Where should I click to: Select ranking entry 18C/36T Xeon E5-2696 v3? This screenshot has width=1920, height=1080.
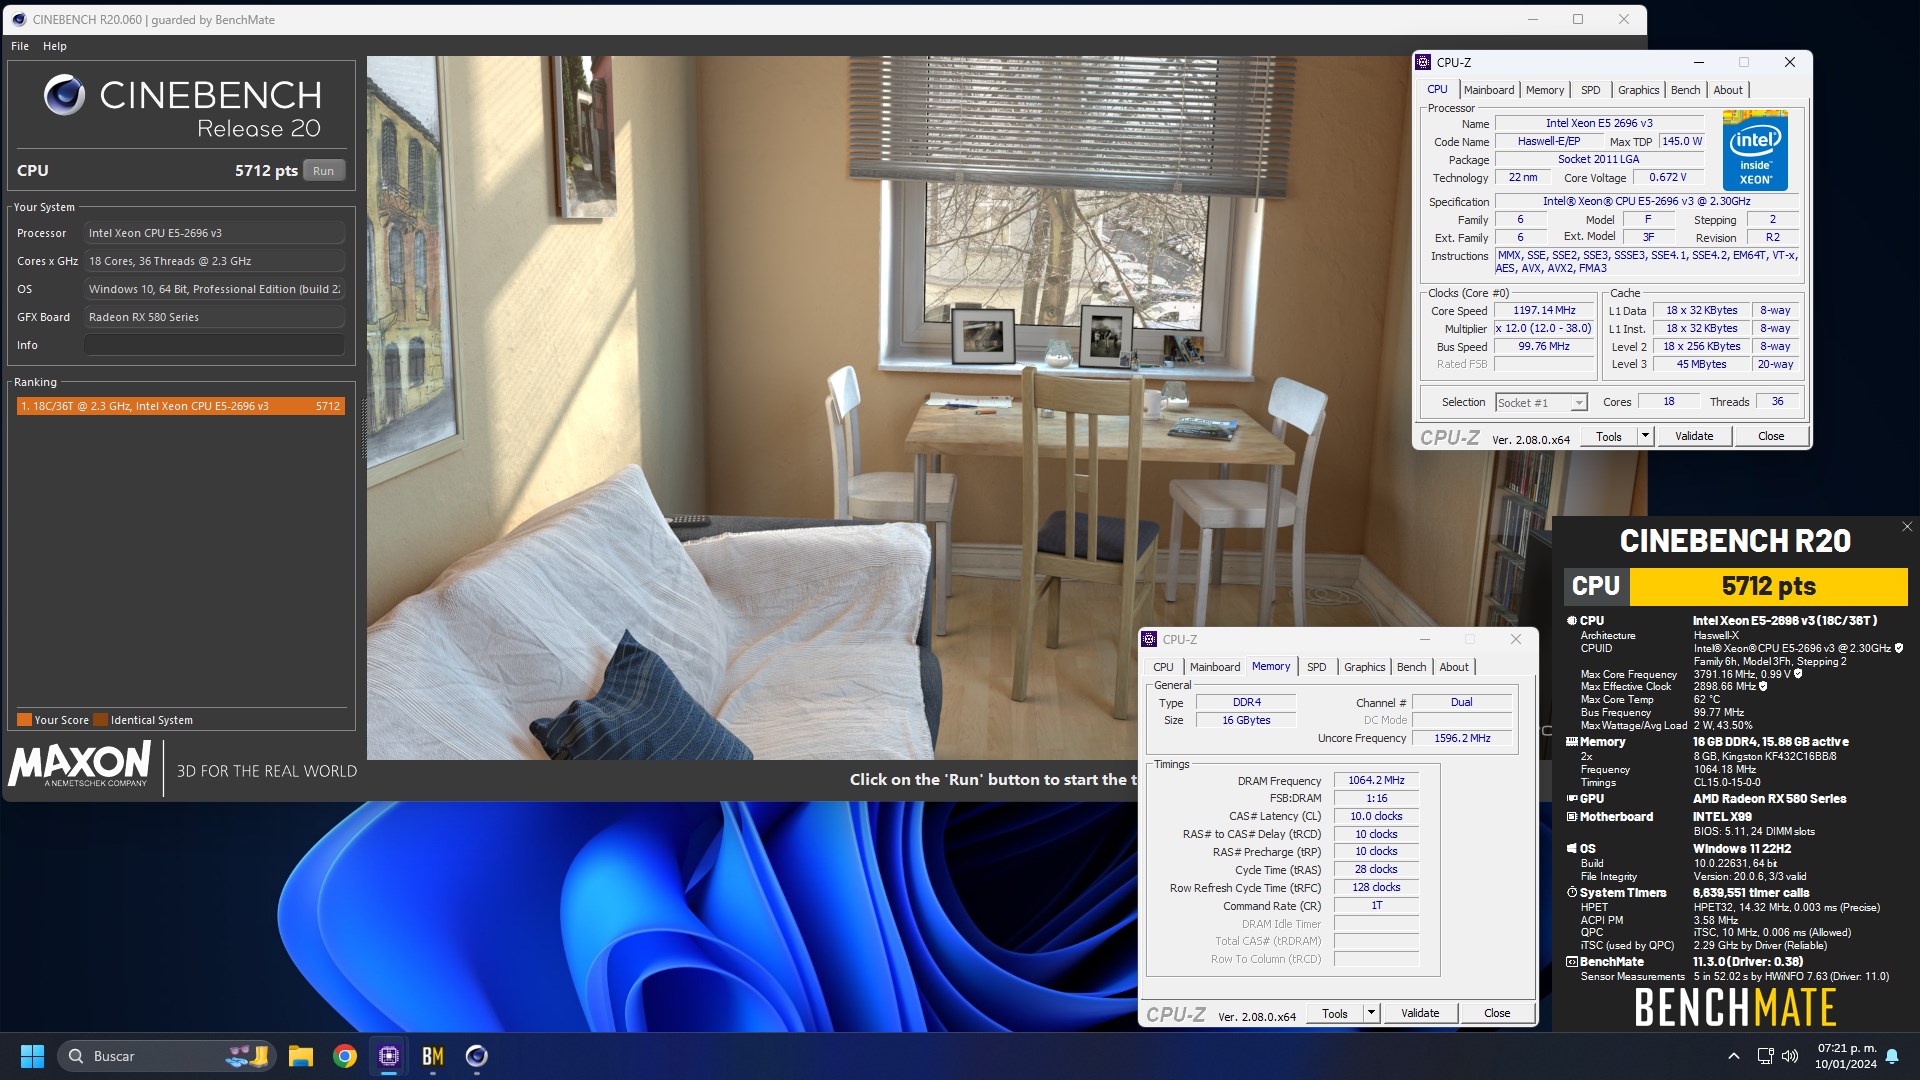click(x=181, y=406)
